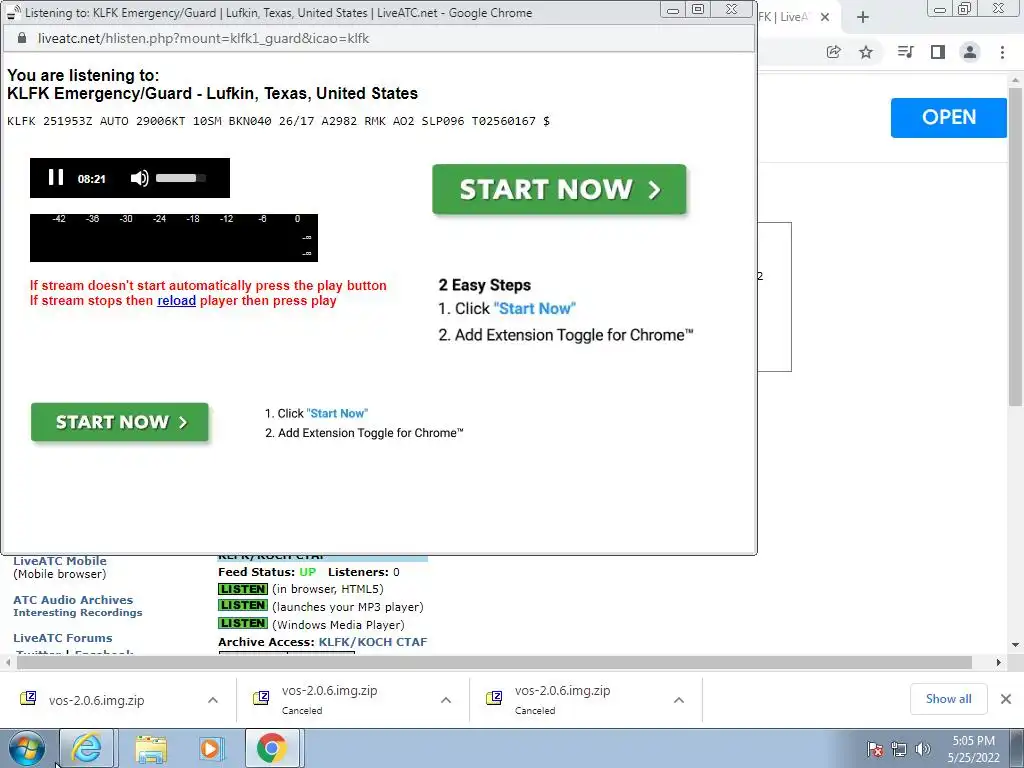
Task: Click LISTEN Windows Media Player button
Action: click(x=243, y=624)
